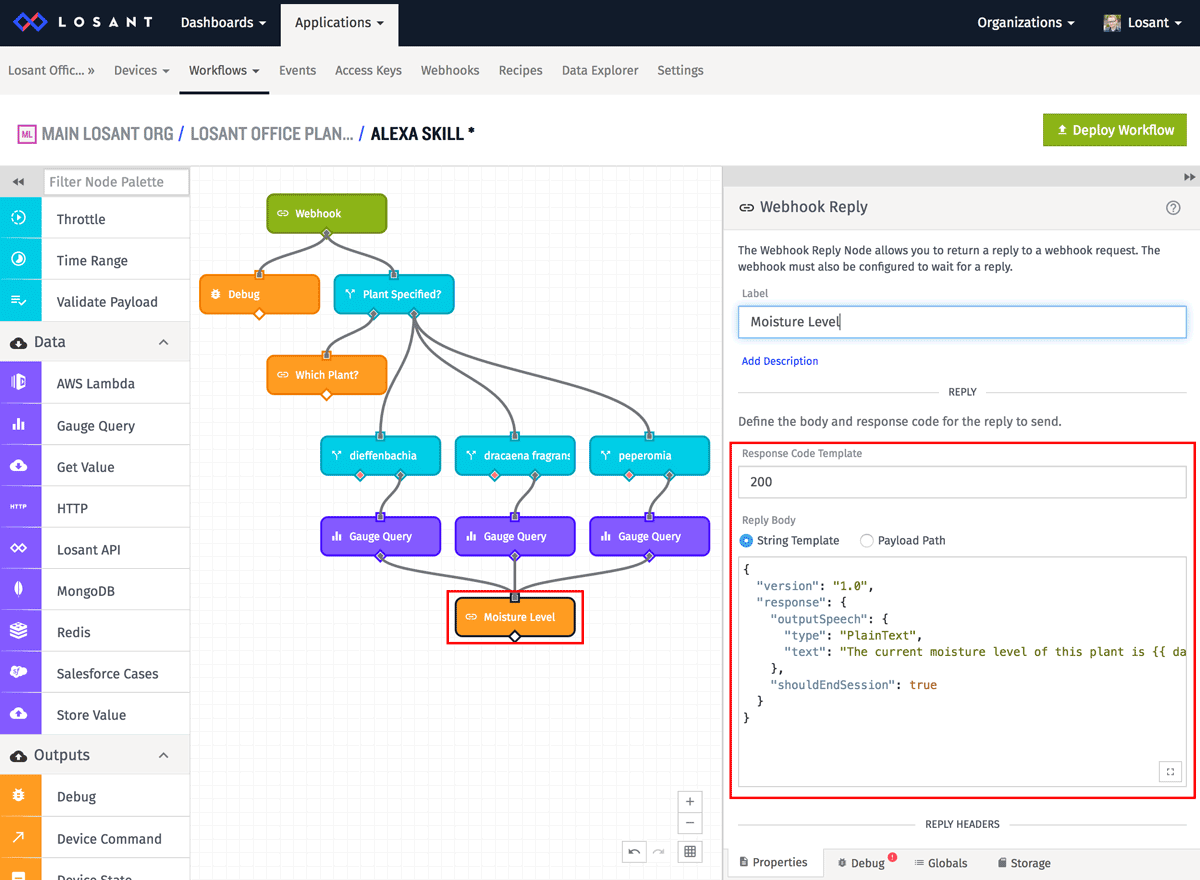This screenshot has width=1200, height=880.
Task: Open the Webhooks tab
Action: tap(450, 70)
